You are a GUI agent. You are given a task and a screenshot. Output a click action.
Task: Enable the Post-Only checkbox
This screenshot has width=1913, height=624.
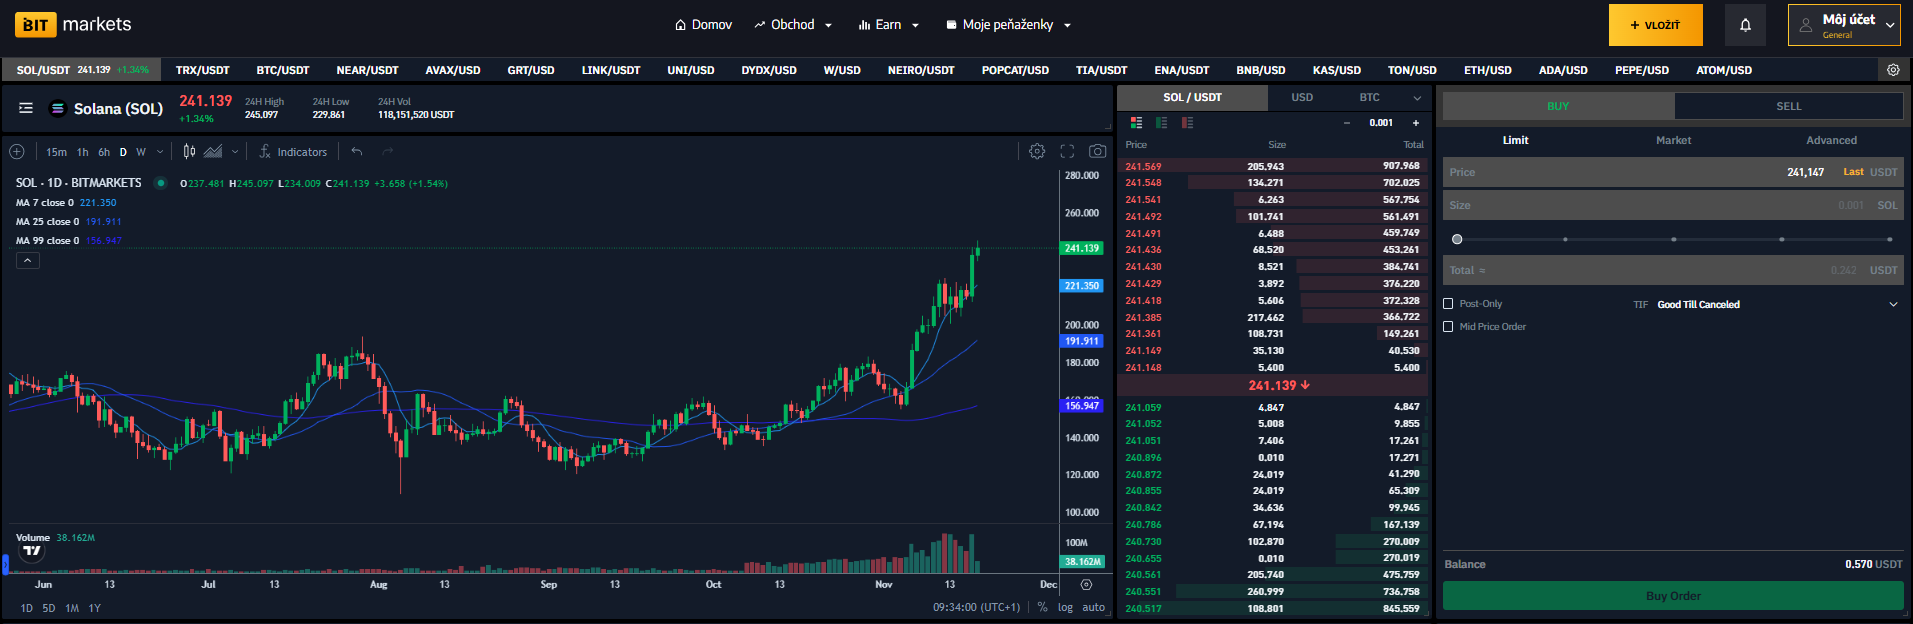click(x=1448, y=304)
